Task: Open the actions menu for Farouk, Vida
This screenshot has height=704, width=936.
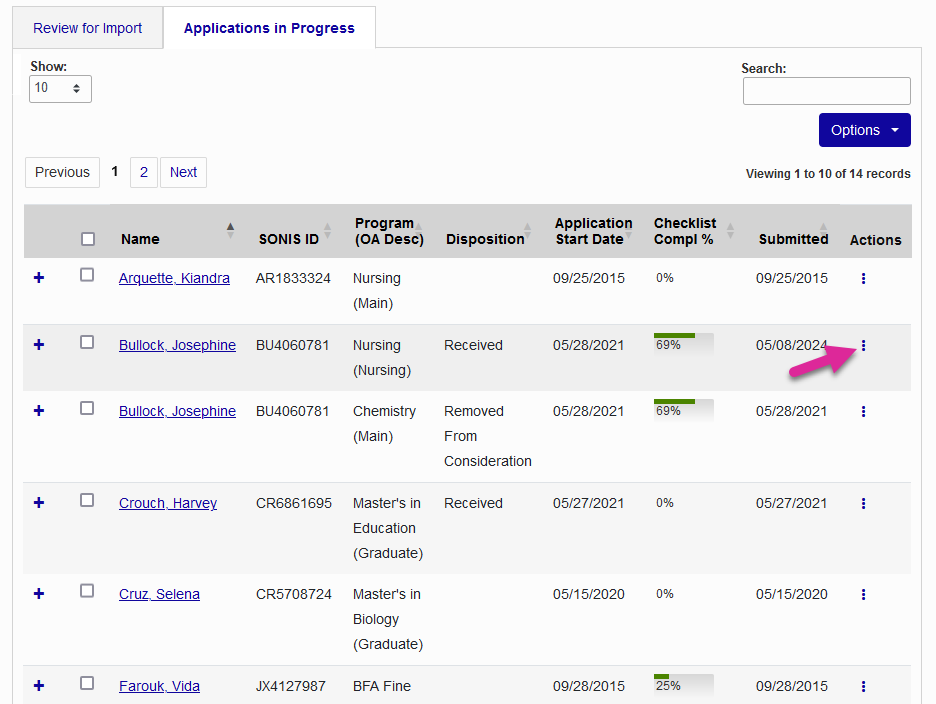Action: click(x=863, y=686)
